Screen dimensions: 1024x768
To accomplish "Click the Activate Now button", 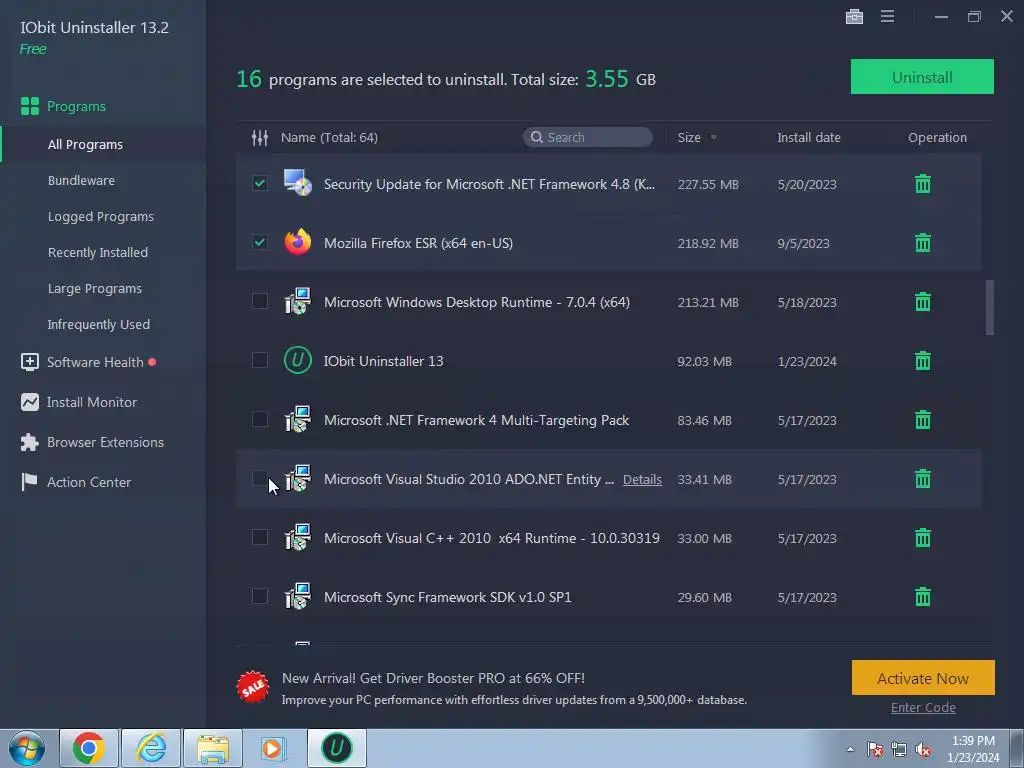I will (923, 678).
